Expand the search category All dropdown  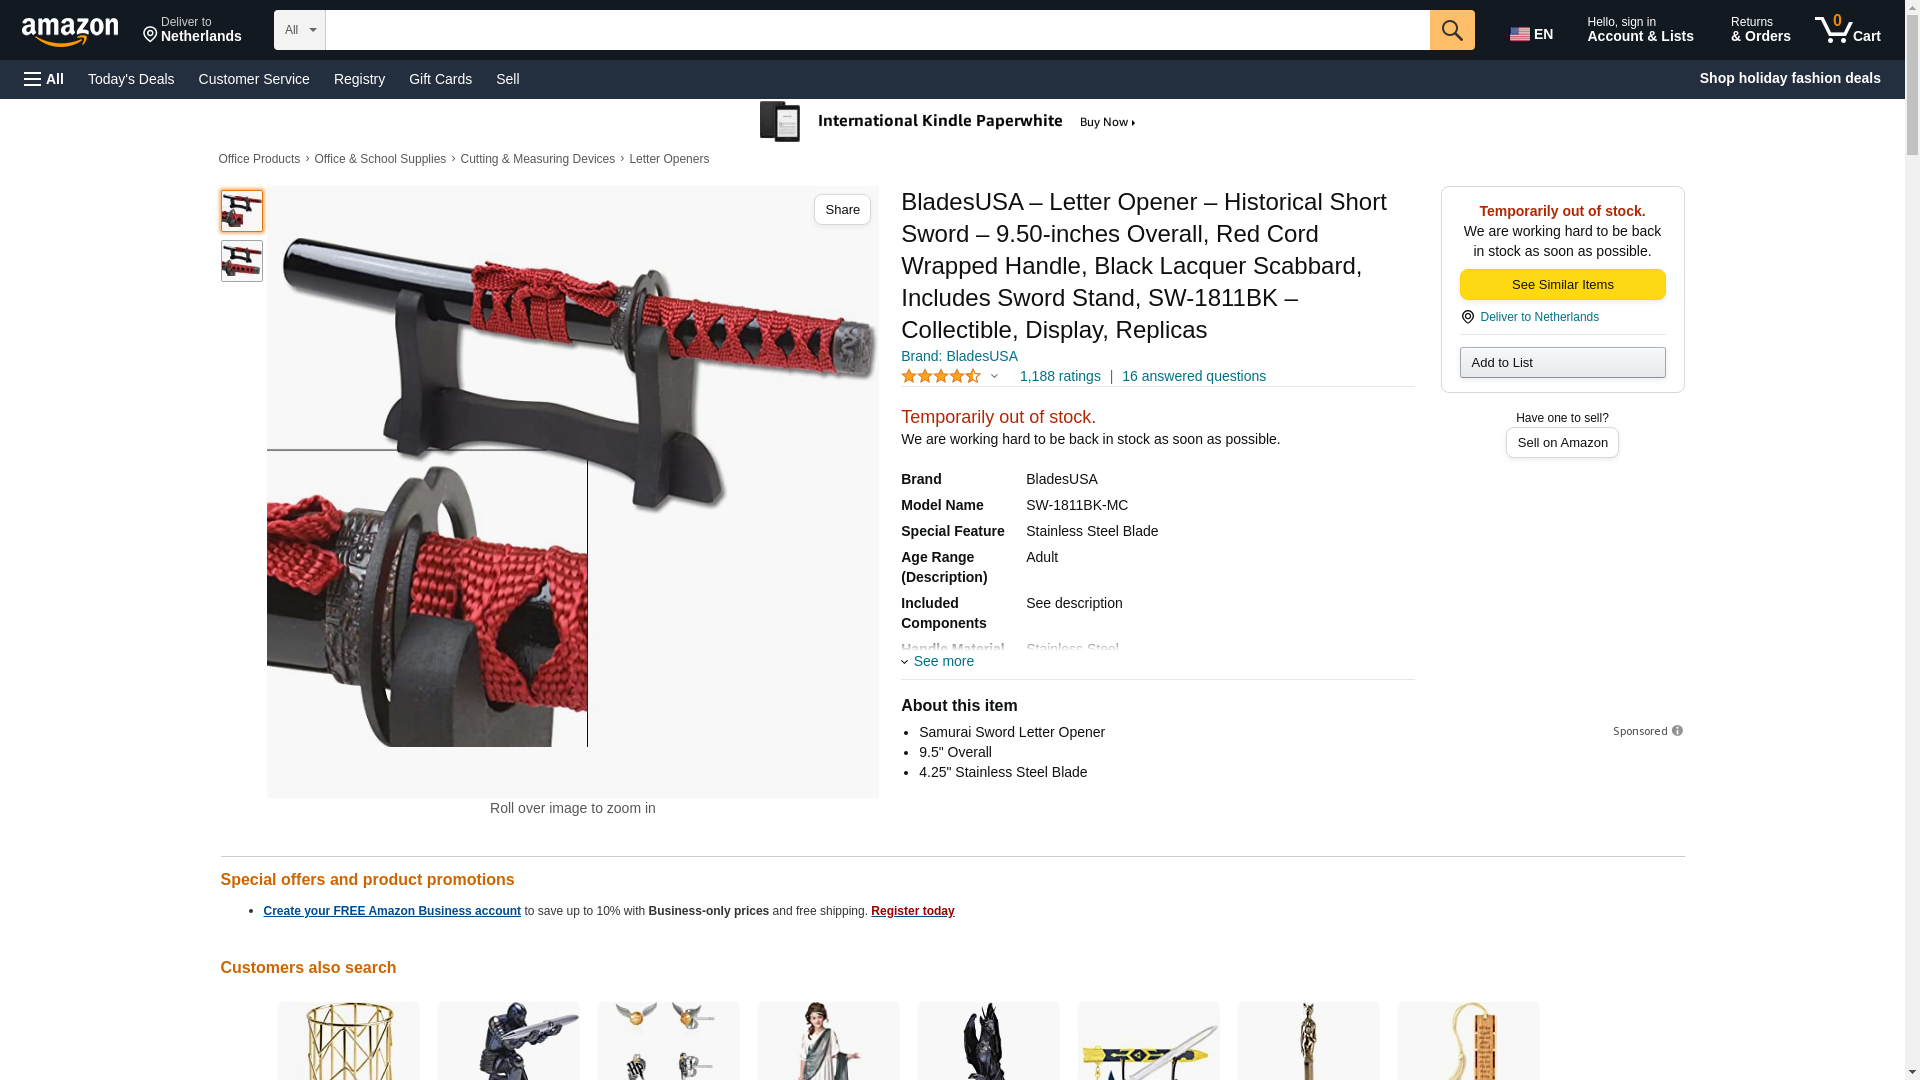pyautogui.click(x=300, y=30)
